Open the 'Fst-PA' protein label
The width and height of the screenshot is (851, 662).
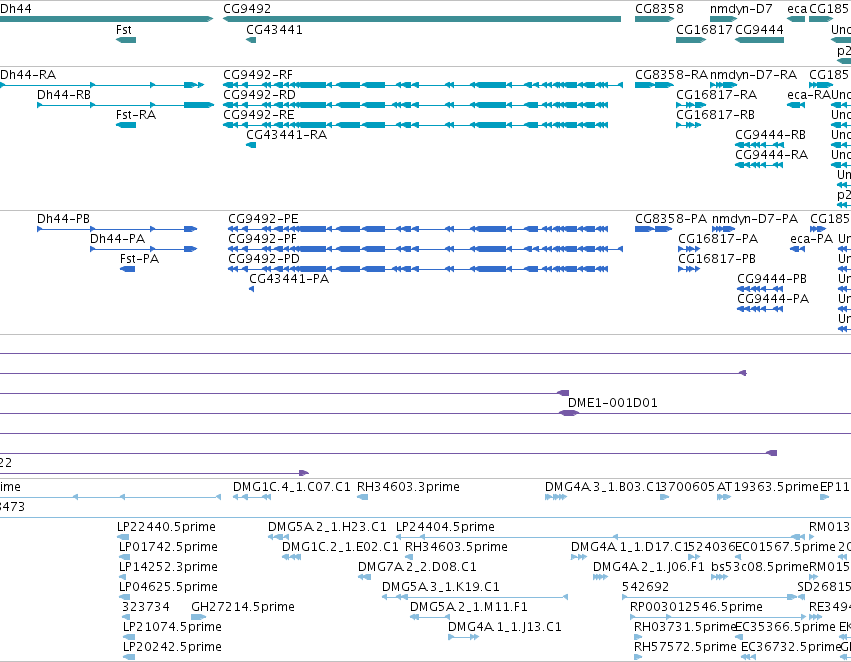(x=139, y=259)
